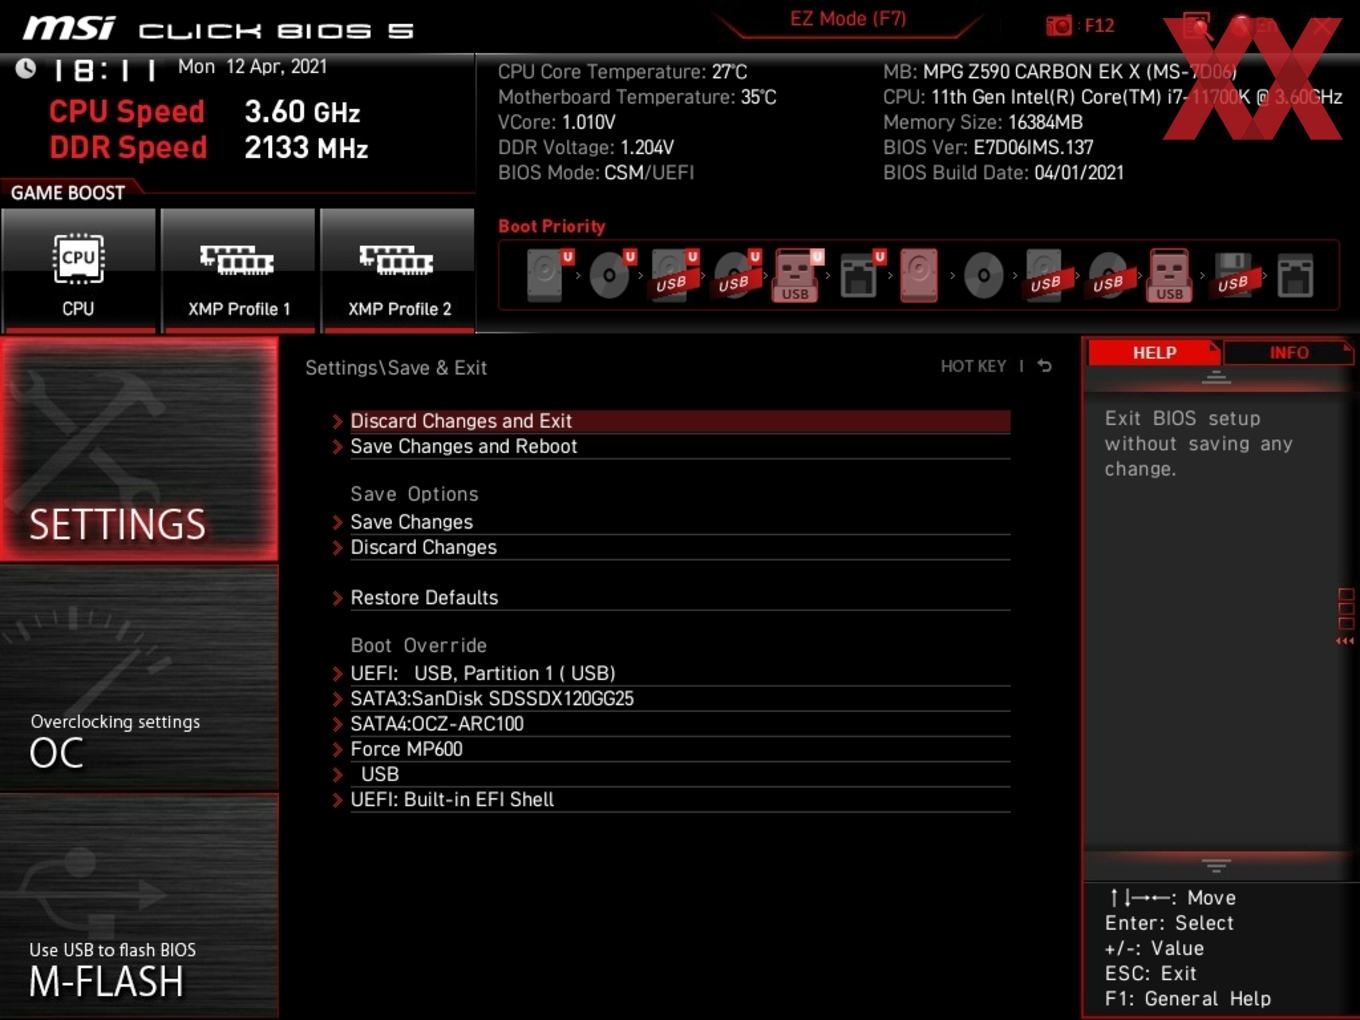Click the BIOS Ver: E7D06IMS.137 line
1360x1020 pixels.
(x=988, y=147)
